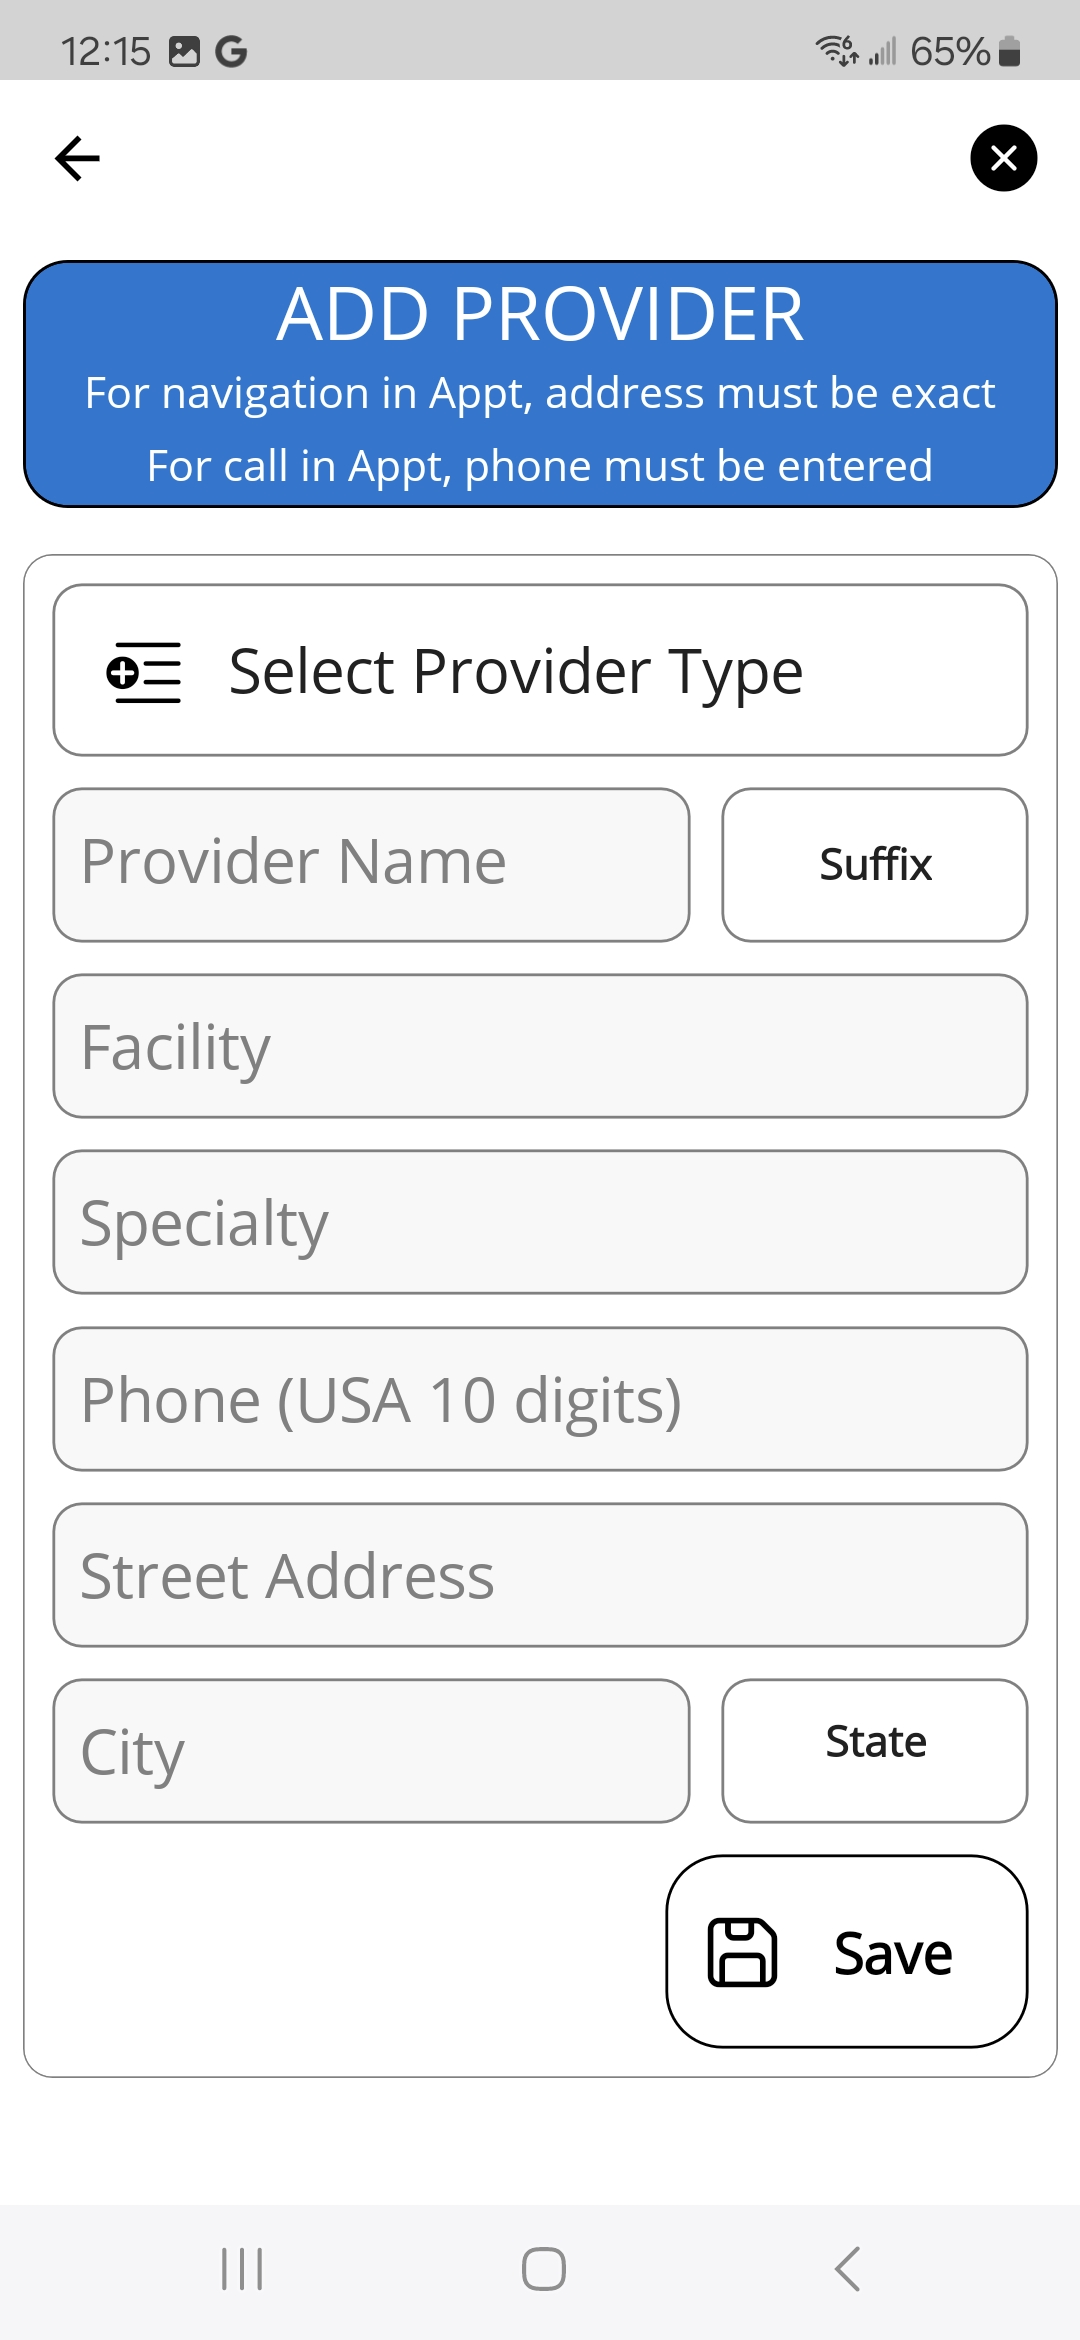This screenshot has height=2340, width=1080.
Task: Open Android recent apps navigation button
Action: click(x=242, y=2269)
